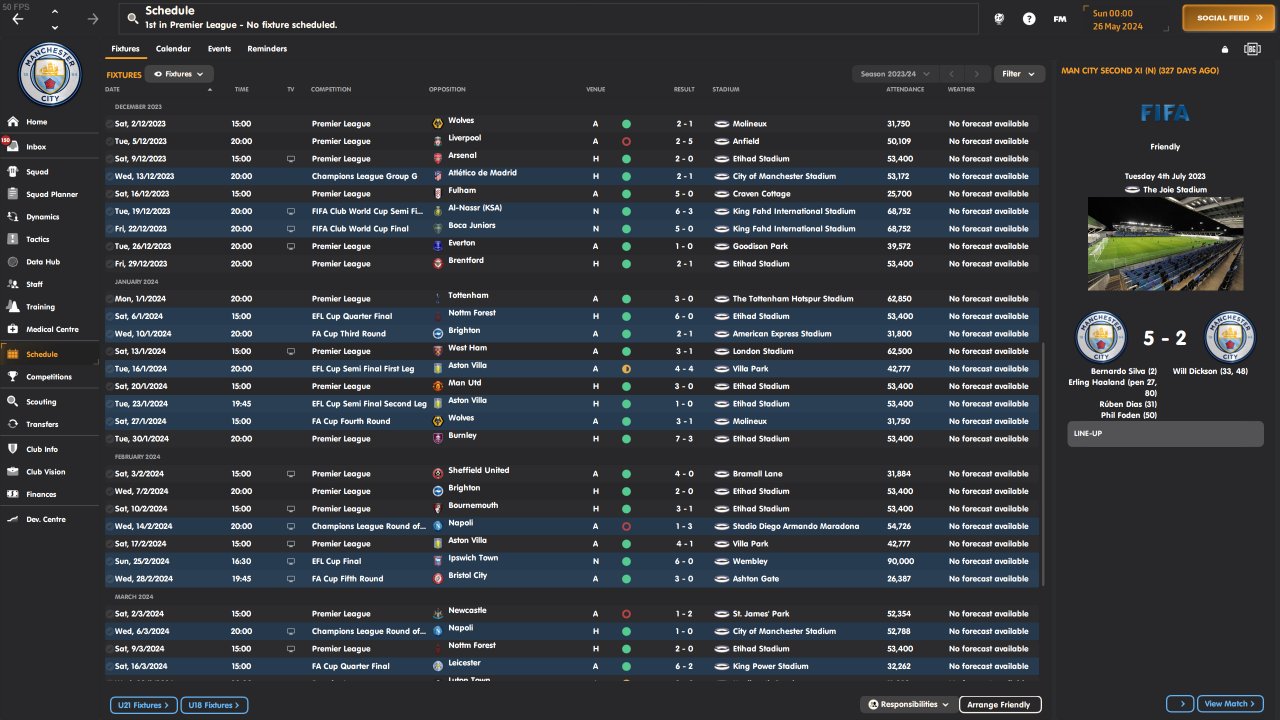The width and height of the screenshot is (1280, 720).
Task: Open Home from the sidebar
Action: (x=36, y=122)
